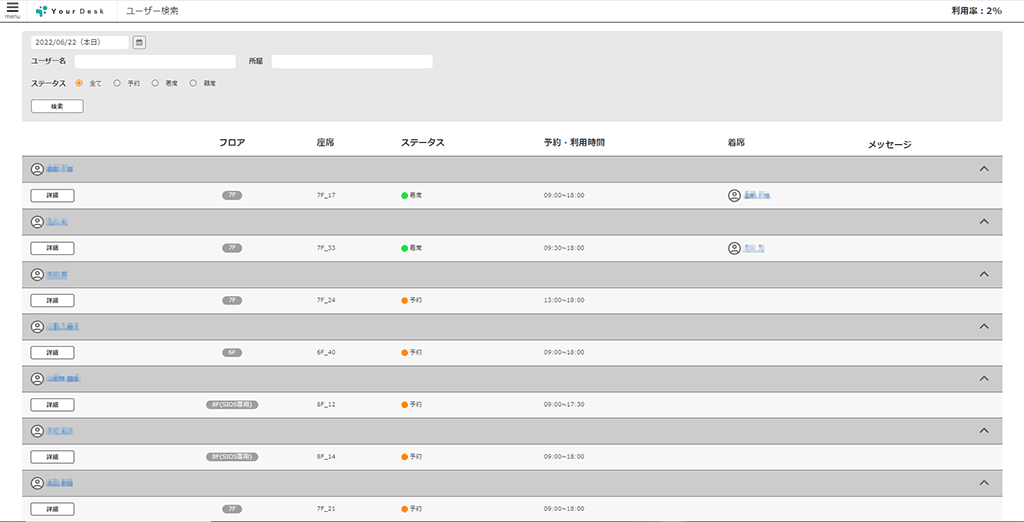This screenshot has width=1024, height=522.
Task: Click the ユーザー名 input field
Action: click(154, 62)
